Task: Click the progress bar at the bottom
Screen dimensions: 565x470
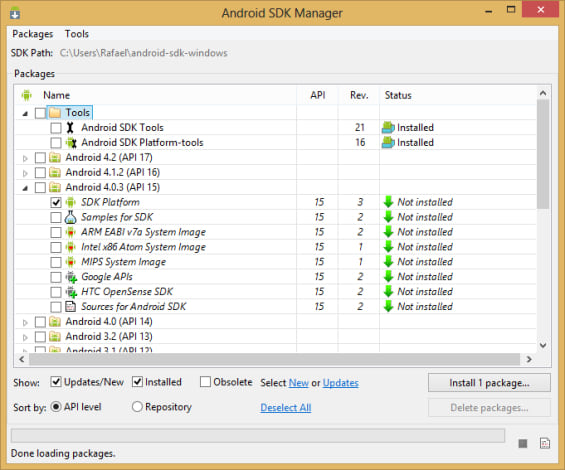Action: [258, 436]
